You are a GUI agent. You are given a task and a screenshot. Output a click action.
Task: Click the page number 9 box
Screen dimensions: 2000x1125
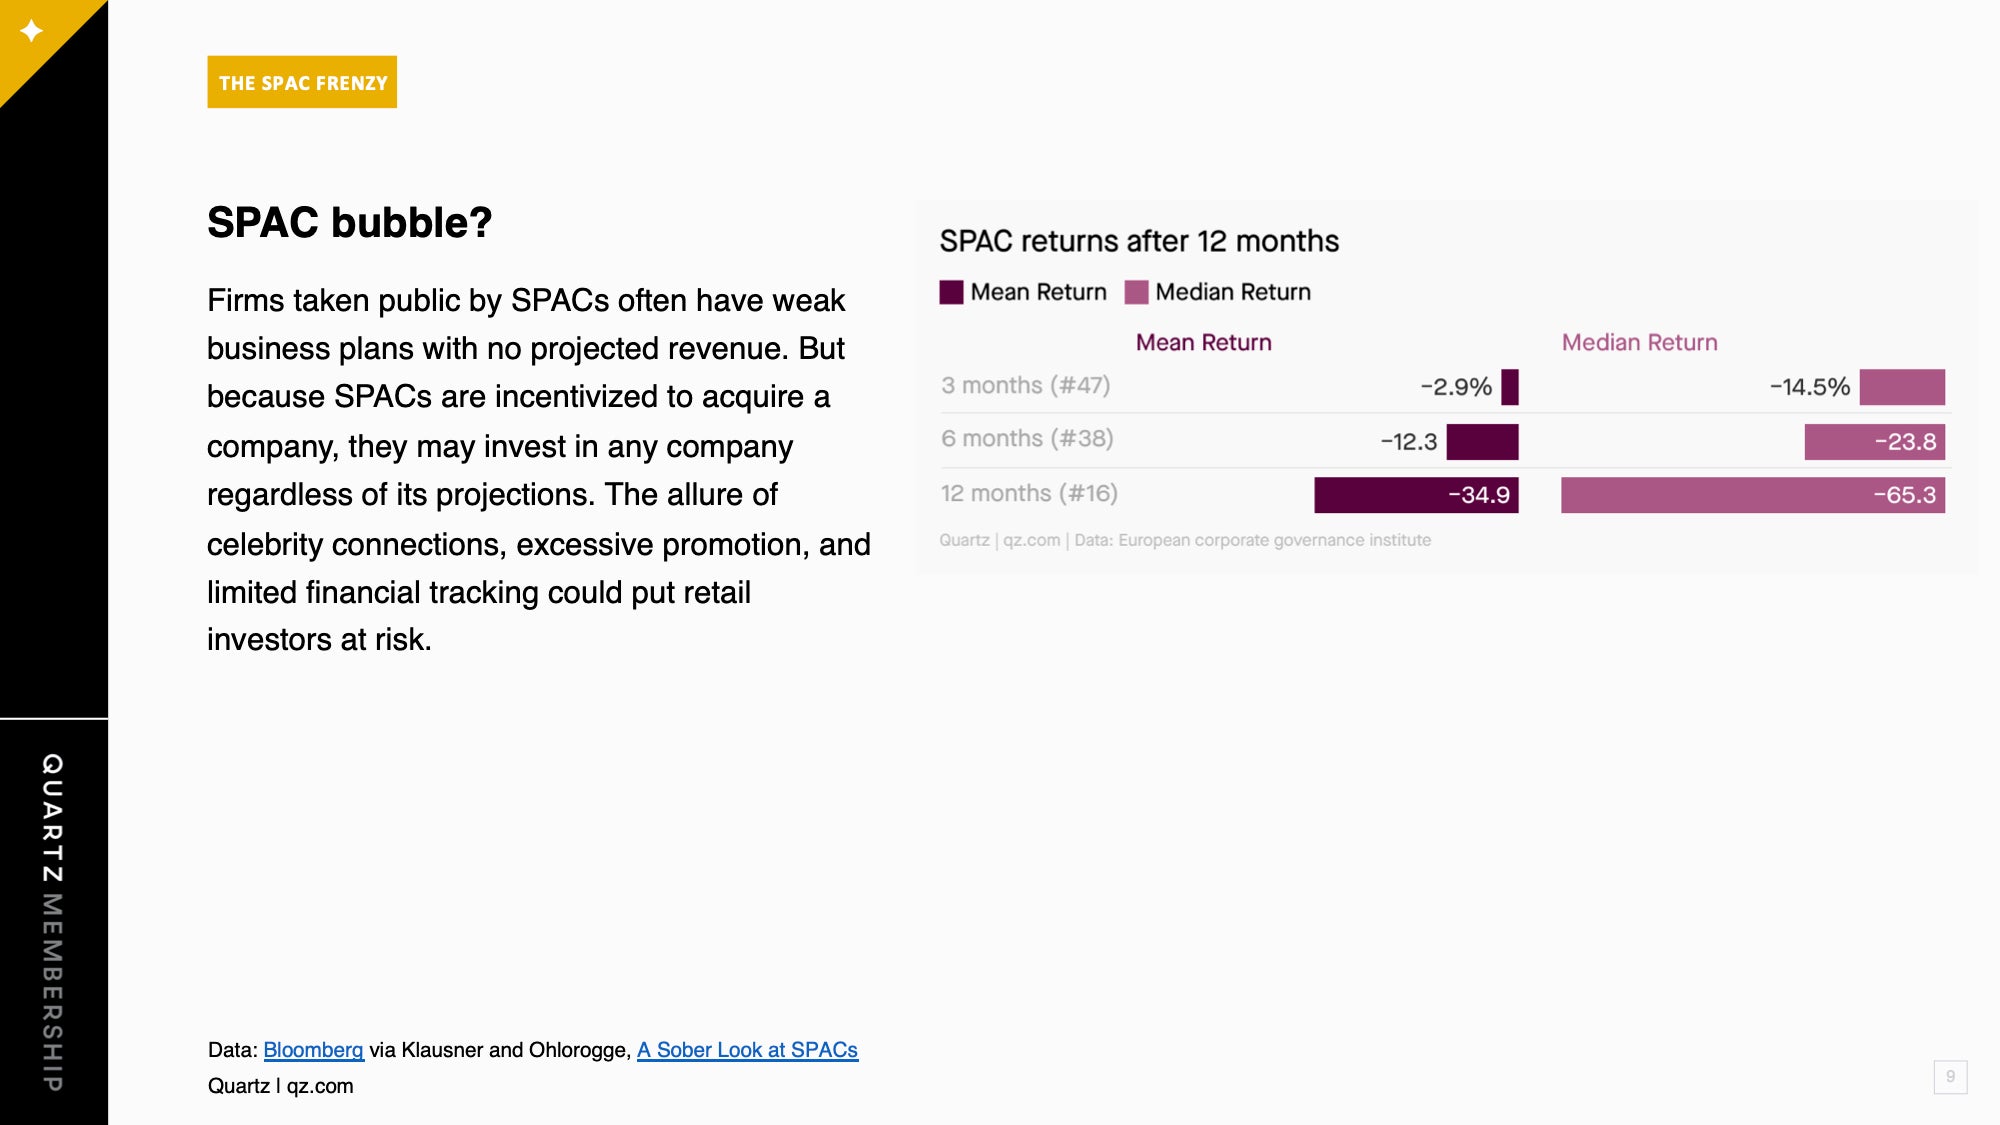click(1950, 1077)
